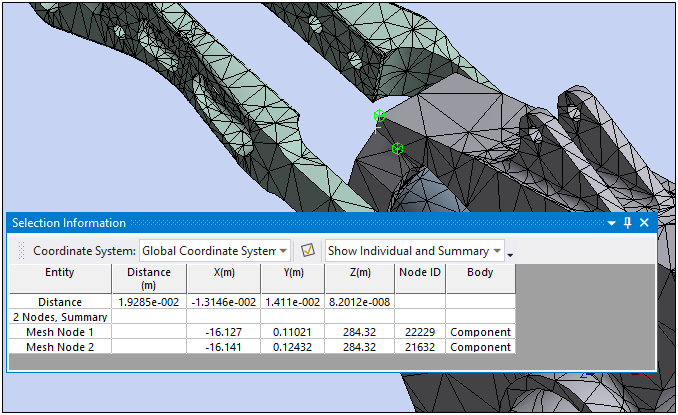
Task: Select the 2 Nodes, Summary row
Action: [60, 317]
